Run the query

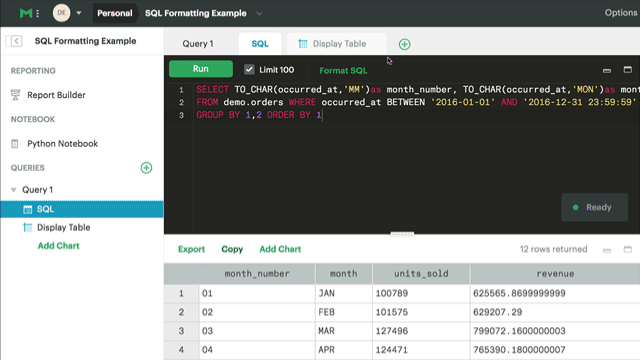point(201,69)
